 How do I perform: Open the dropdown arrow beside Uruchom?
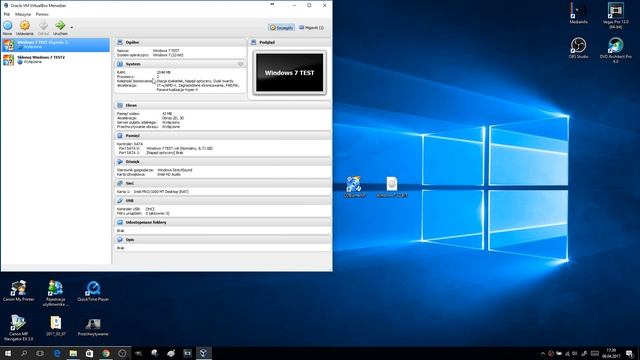(72, 28)
